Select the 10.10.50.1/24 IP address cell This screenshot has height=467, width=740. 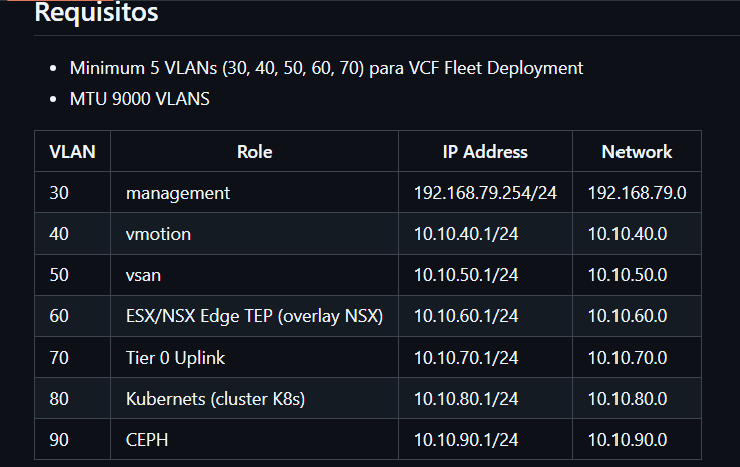click(x=466, y=275)
